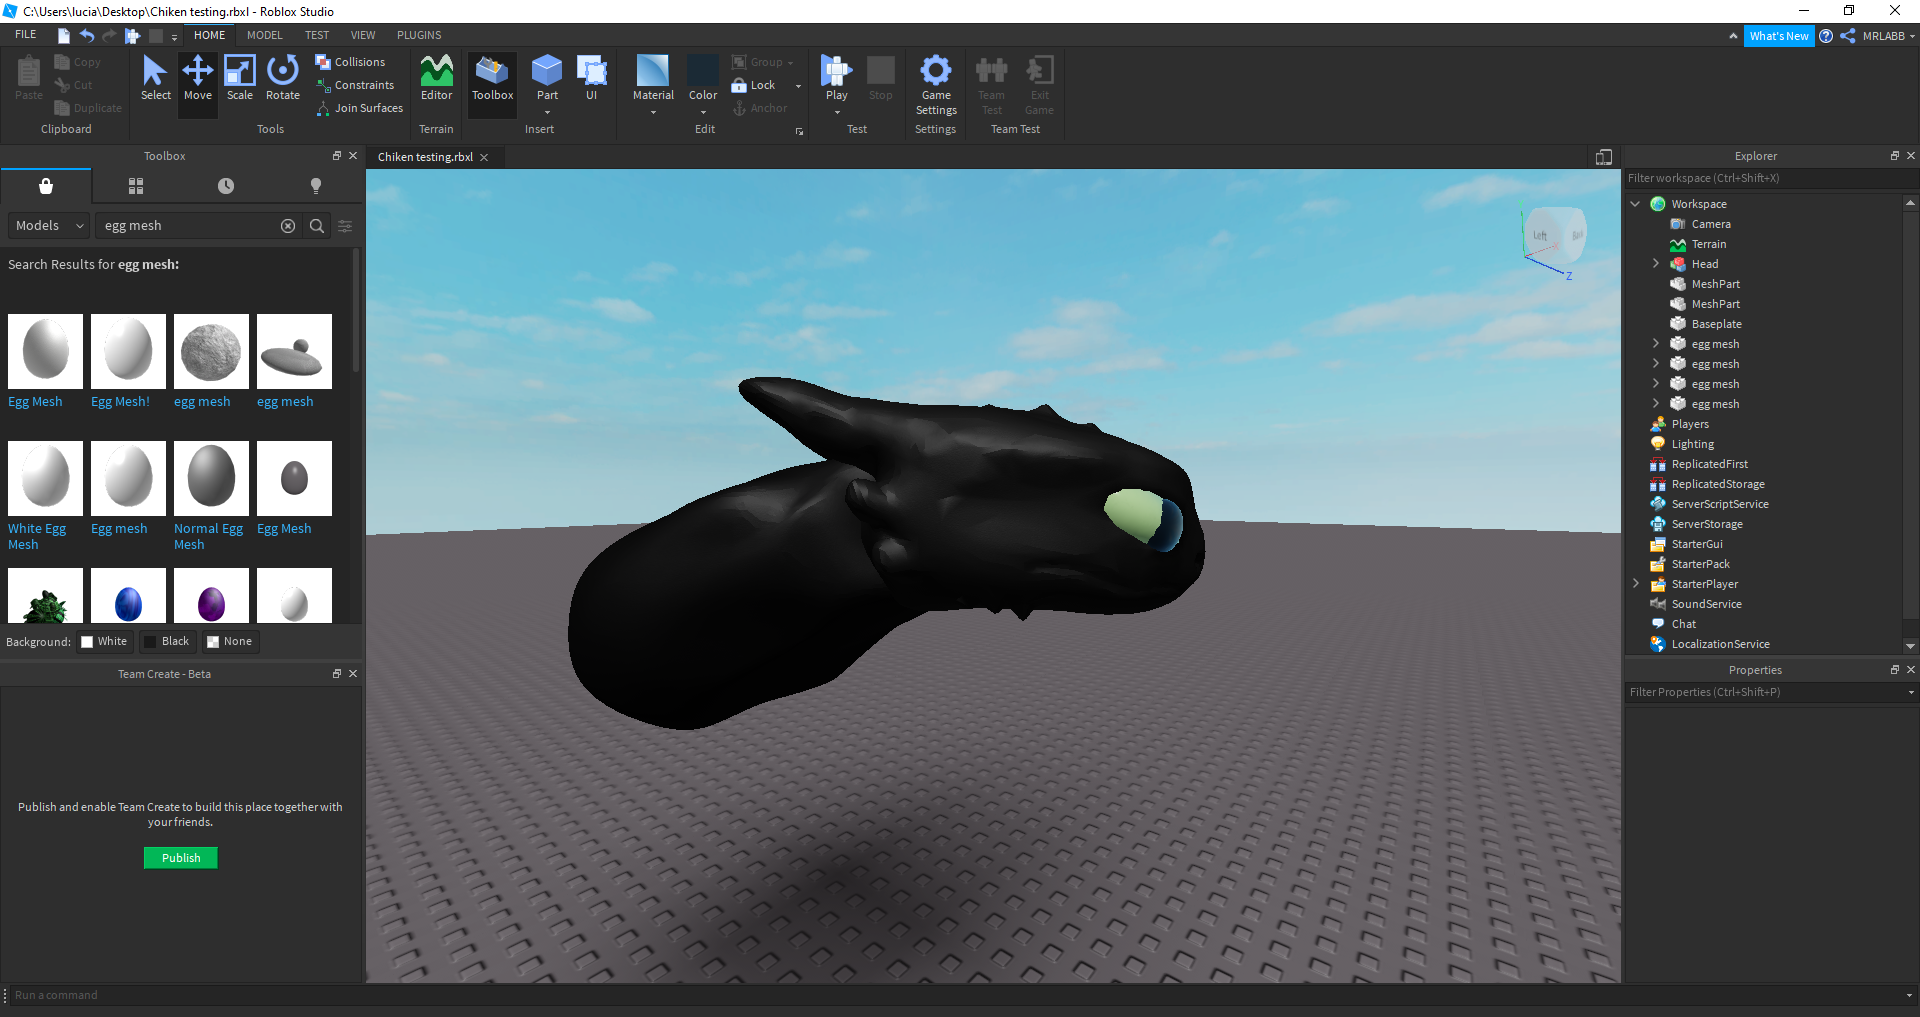Set toolbox background to None

(x=229, y=642)
